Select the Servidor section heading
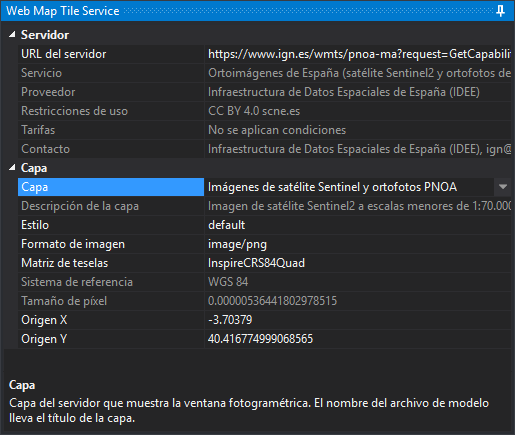This screenshot has height=435, width=515. tap(45, 35)
